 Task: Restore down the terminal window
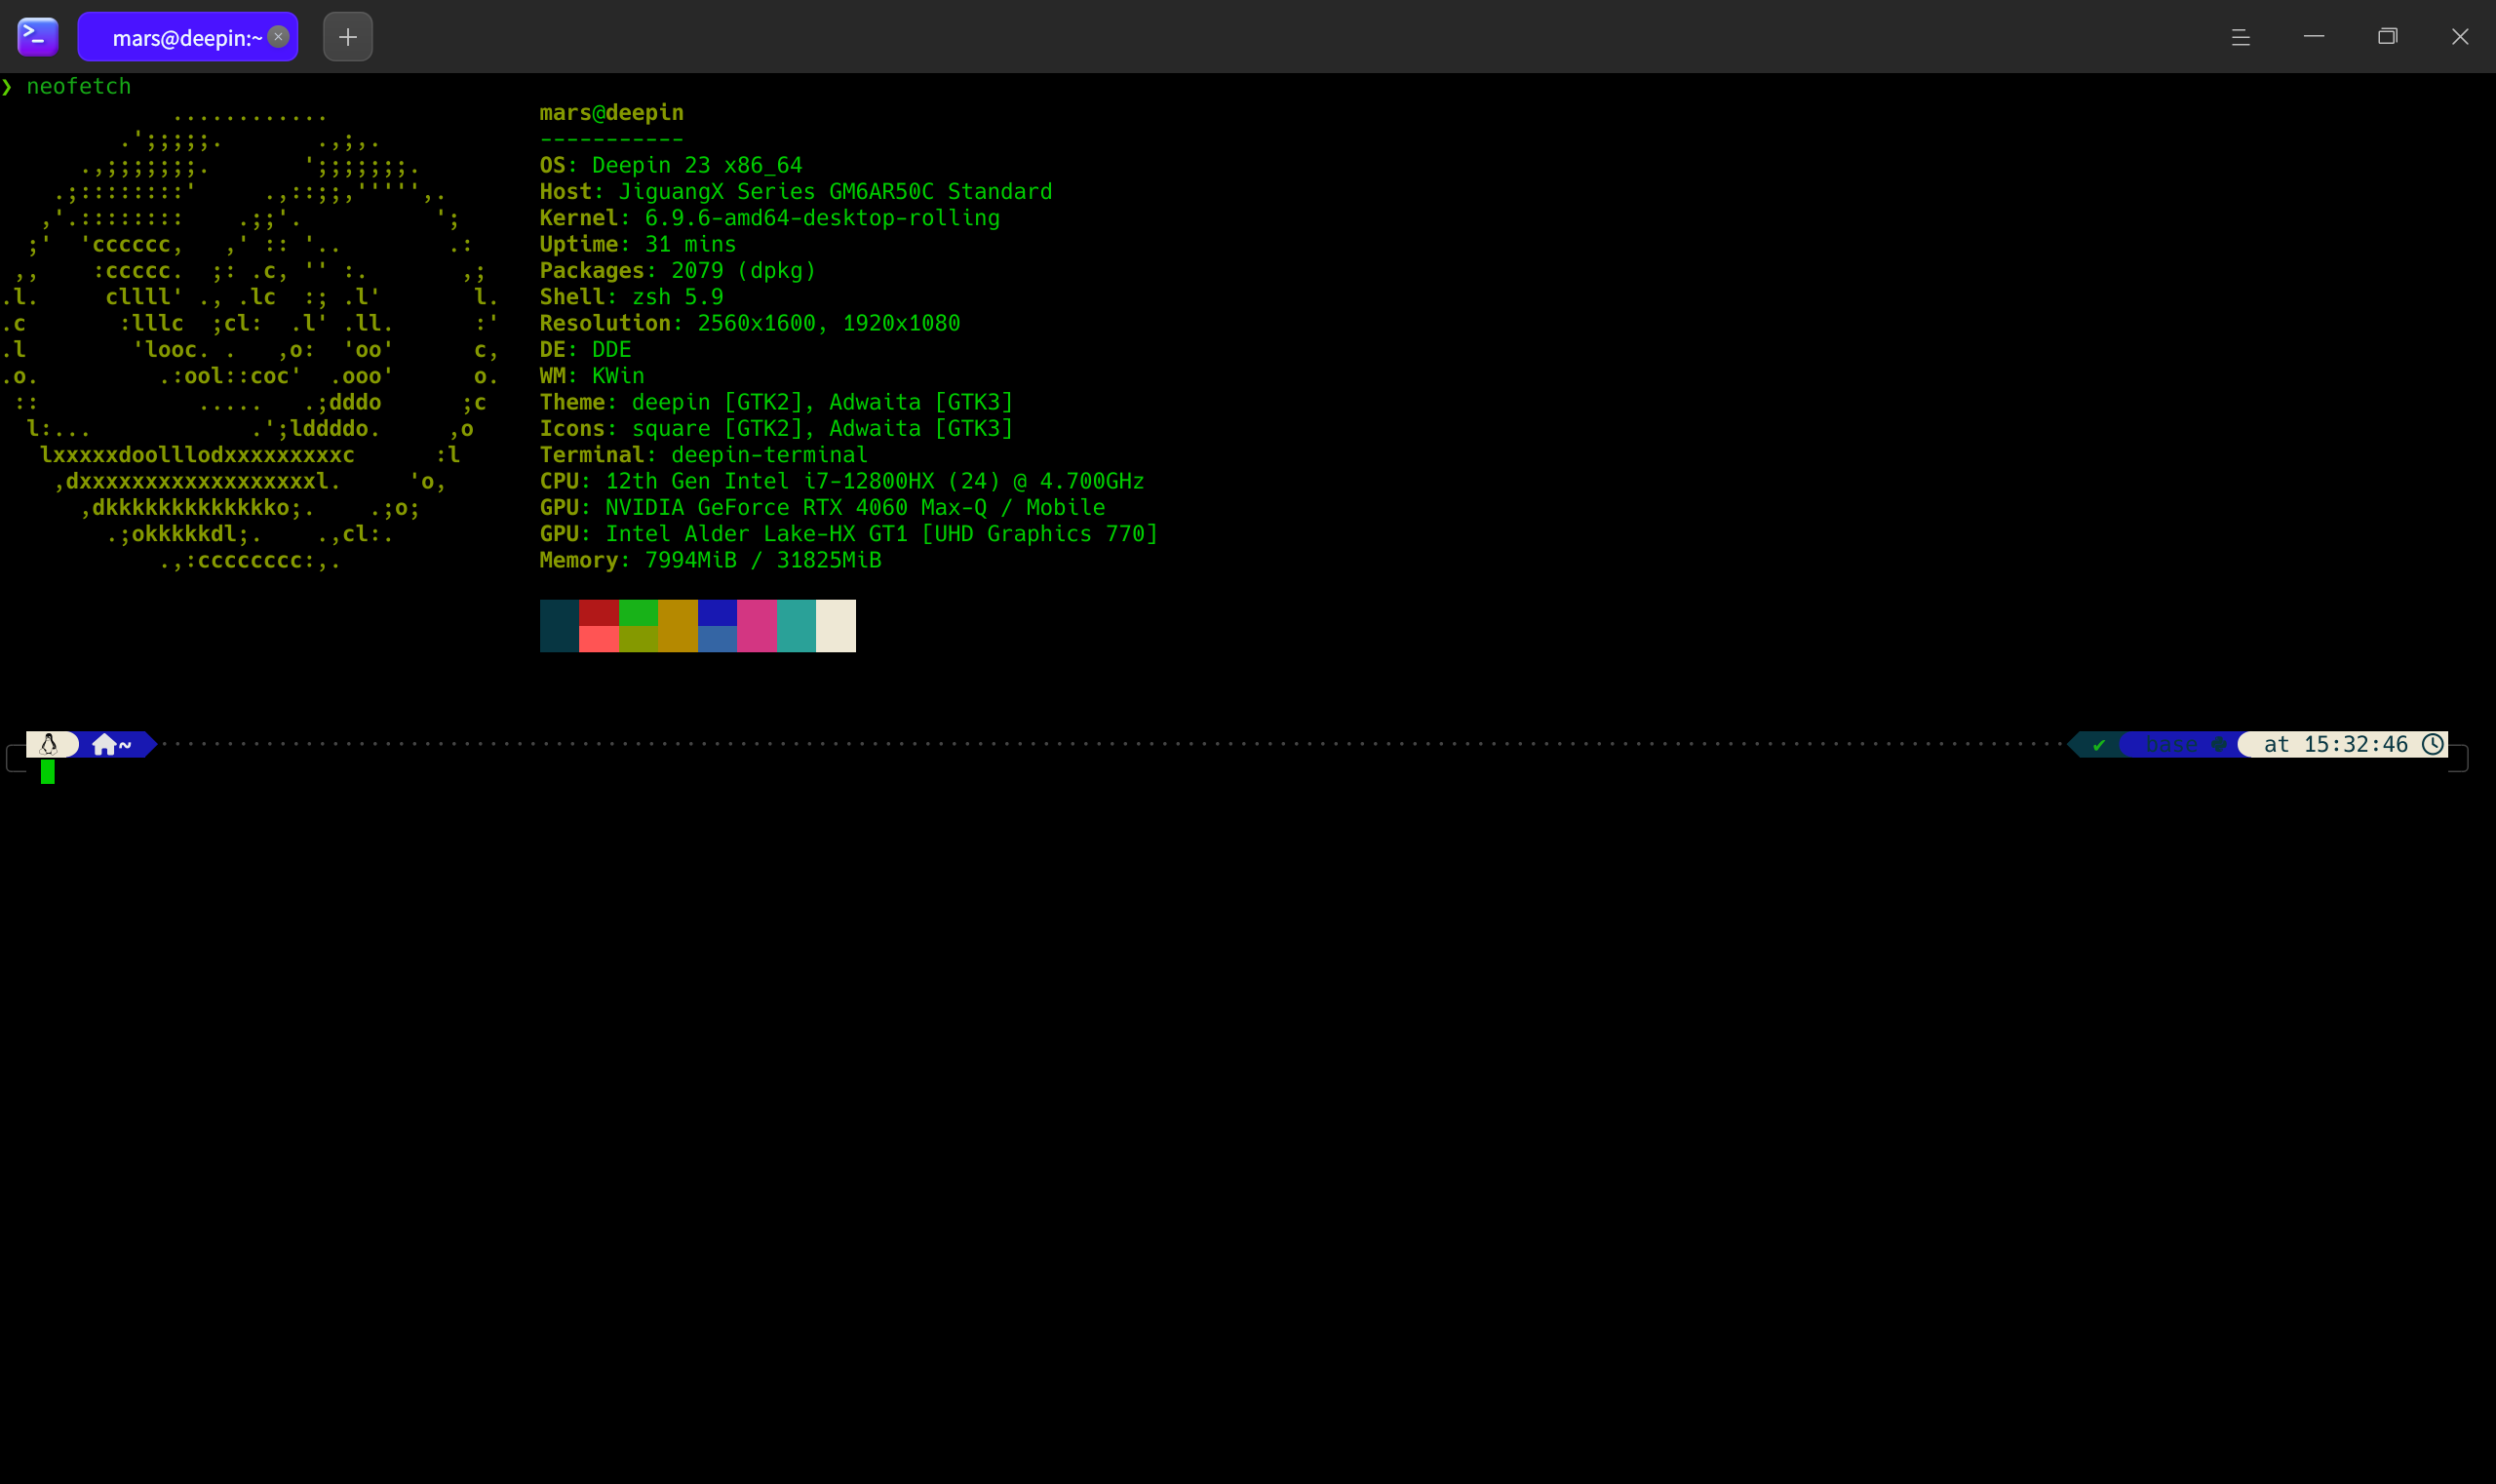click(2387, 37)
